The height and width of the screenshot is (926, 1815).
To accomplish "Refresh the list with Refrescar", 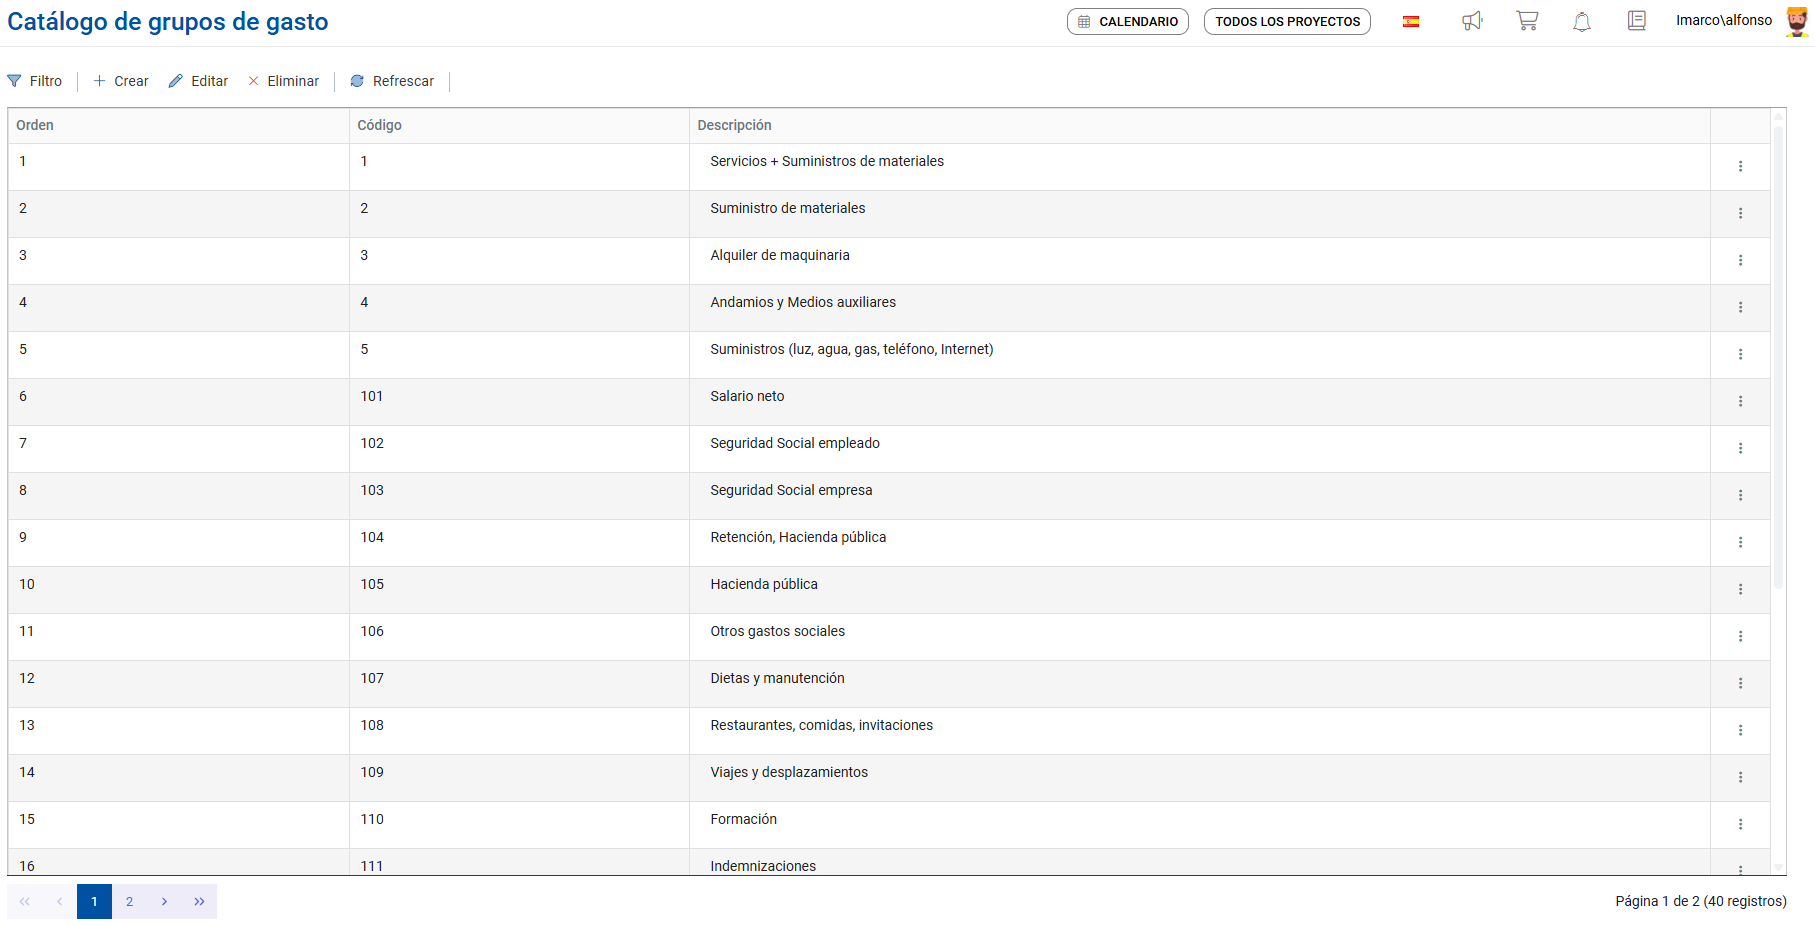I will pos(392,81).
